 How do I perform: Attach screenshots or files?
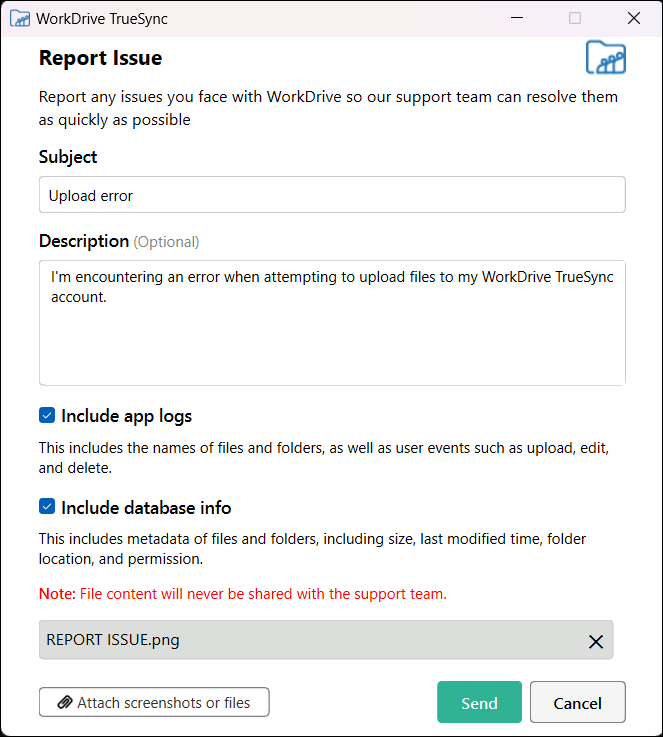click(154, 702)
